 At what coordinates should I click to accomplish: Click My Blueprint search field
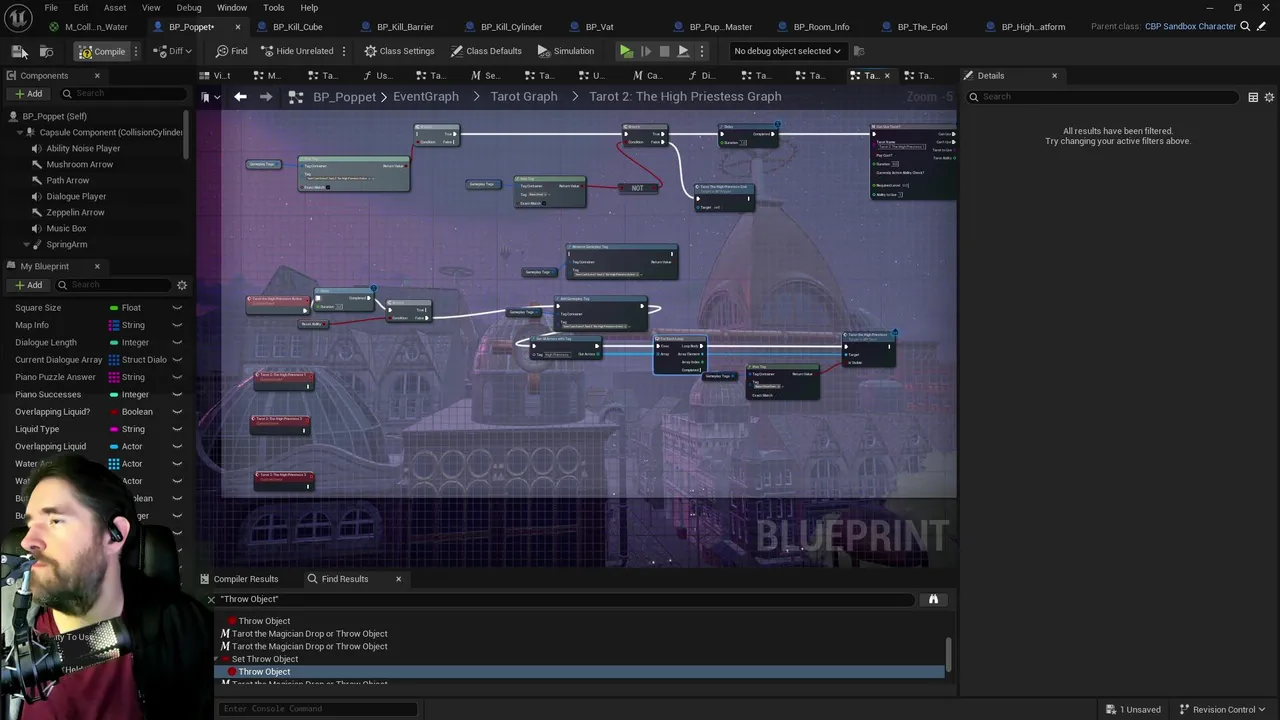(115, 285)
